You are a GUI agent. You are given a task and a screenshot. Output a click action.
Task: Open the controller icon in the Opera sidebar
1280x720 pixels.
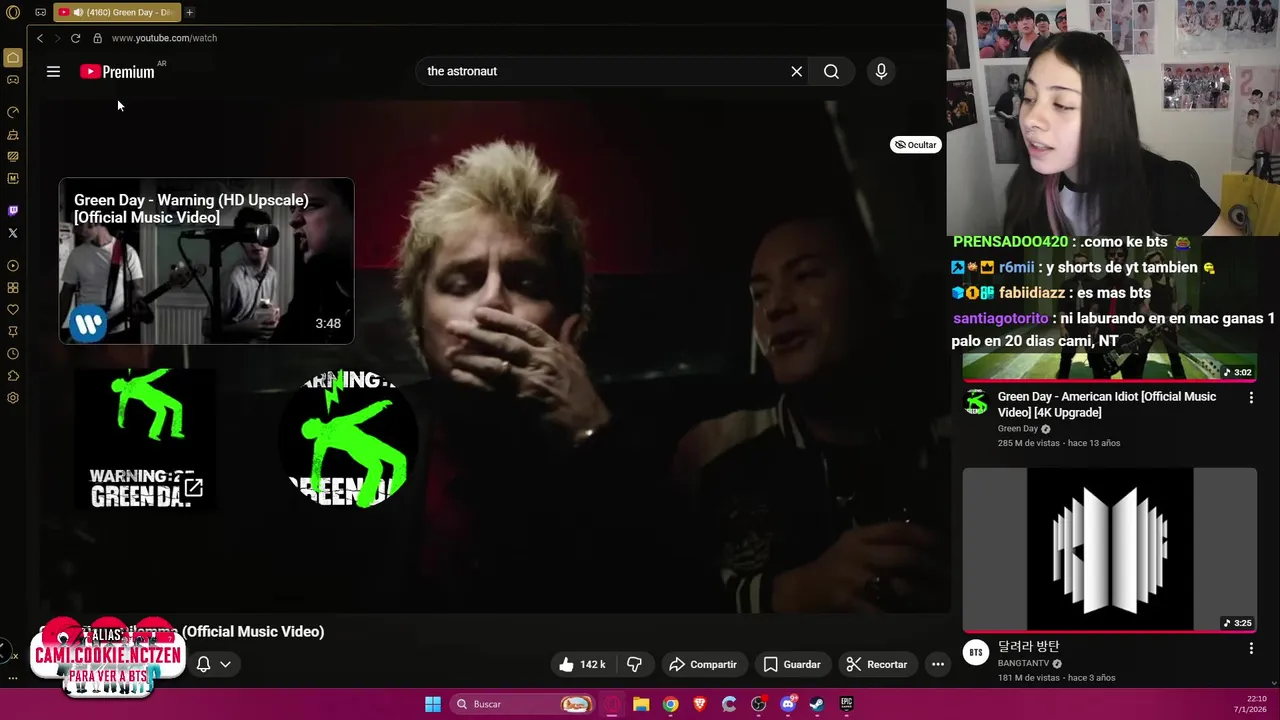click(x=13, y=80)
